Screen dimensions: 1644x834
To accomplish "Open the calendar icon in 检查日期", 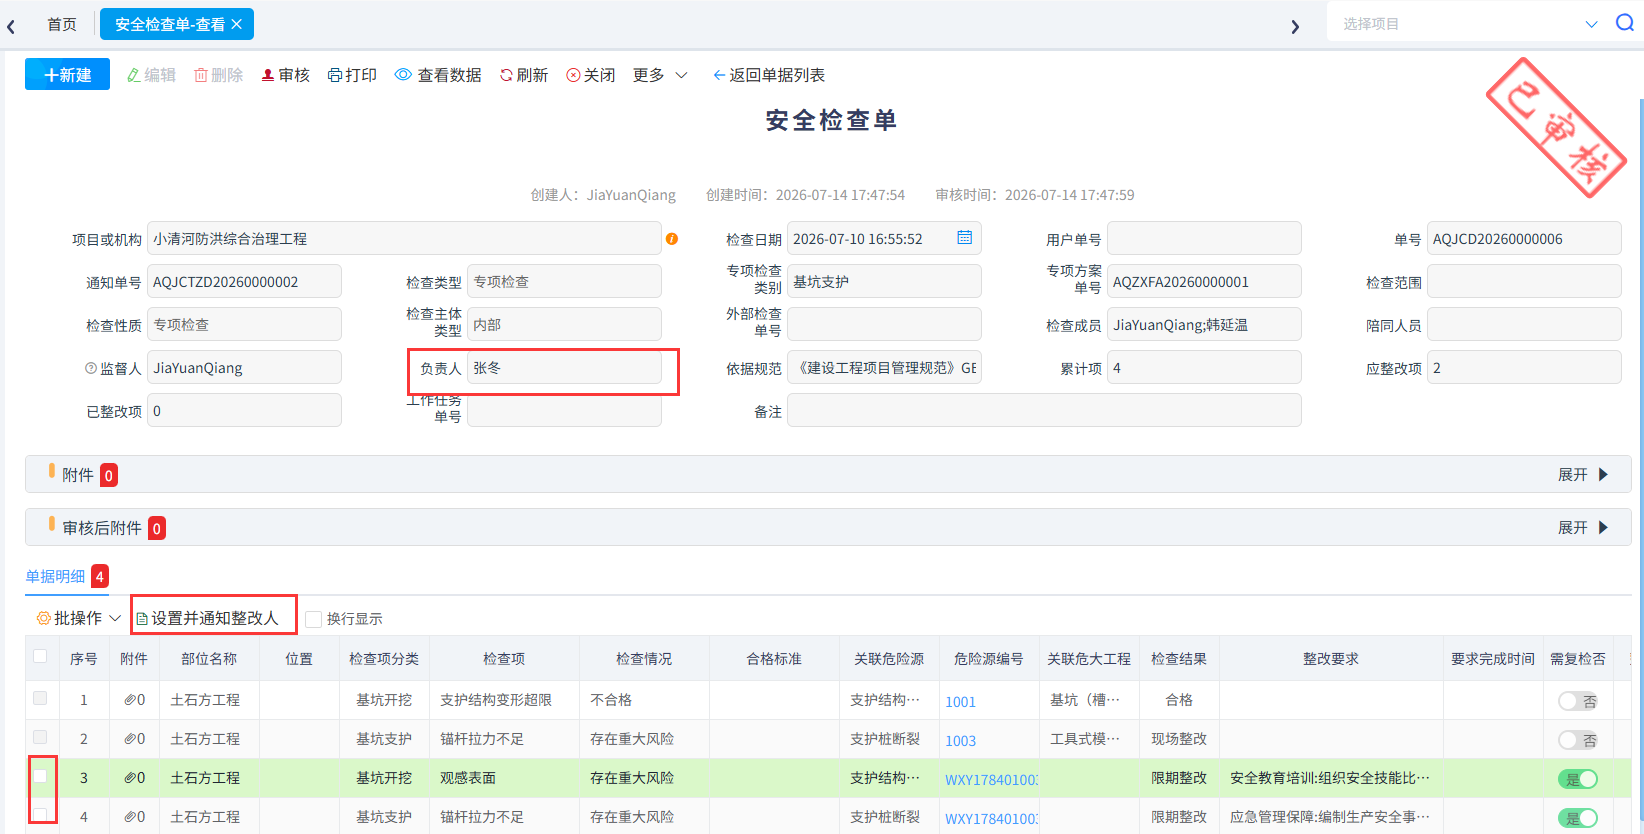I will pos(964,238).
